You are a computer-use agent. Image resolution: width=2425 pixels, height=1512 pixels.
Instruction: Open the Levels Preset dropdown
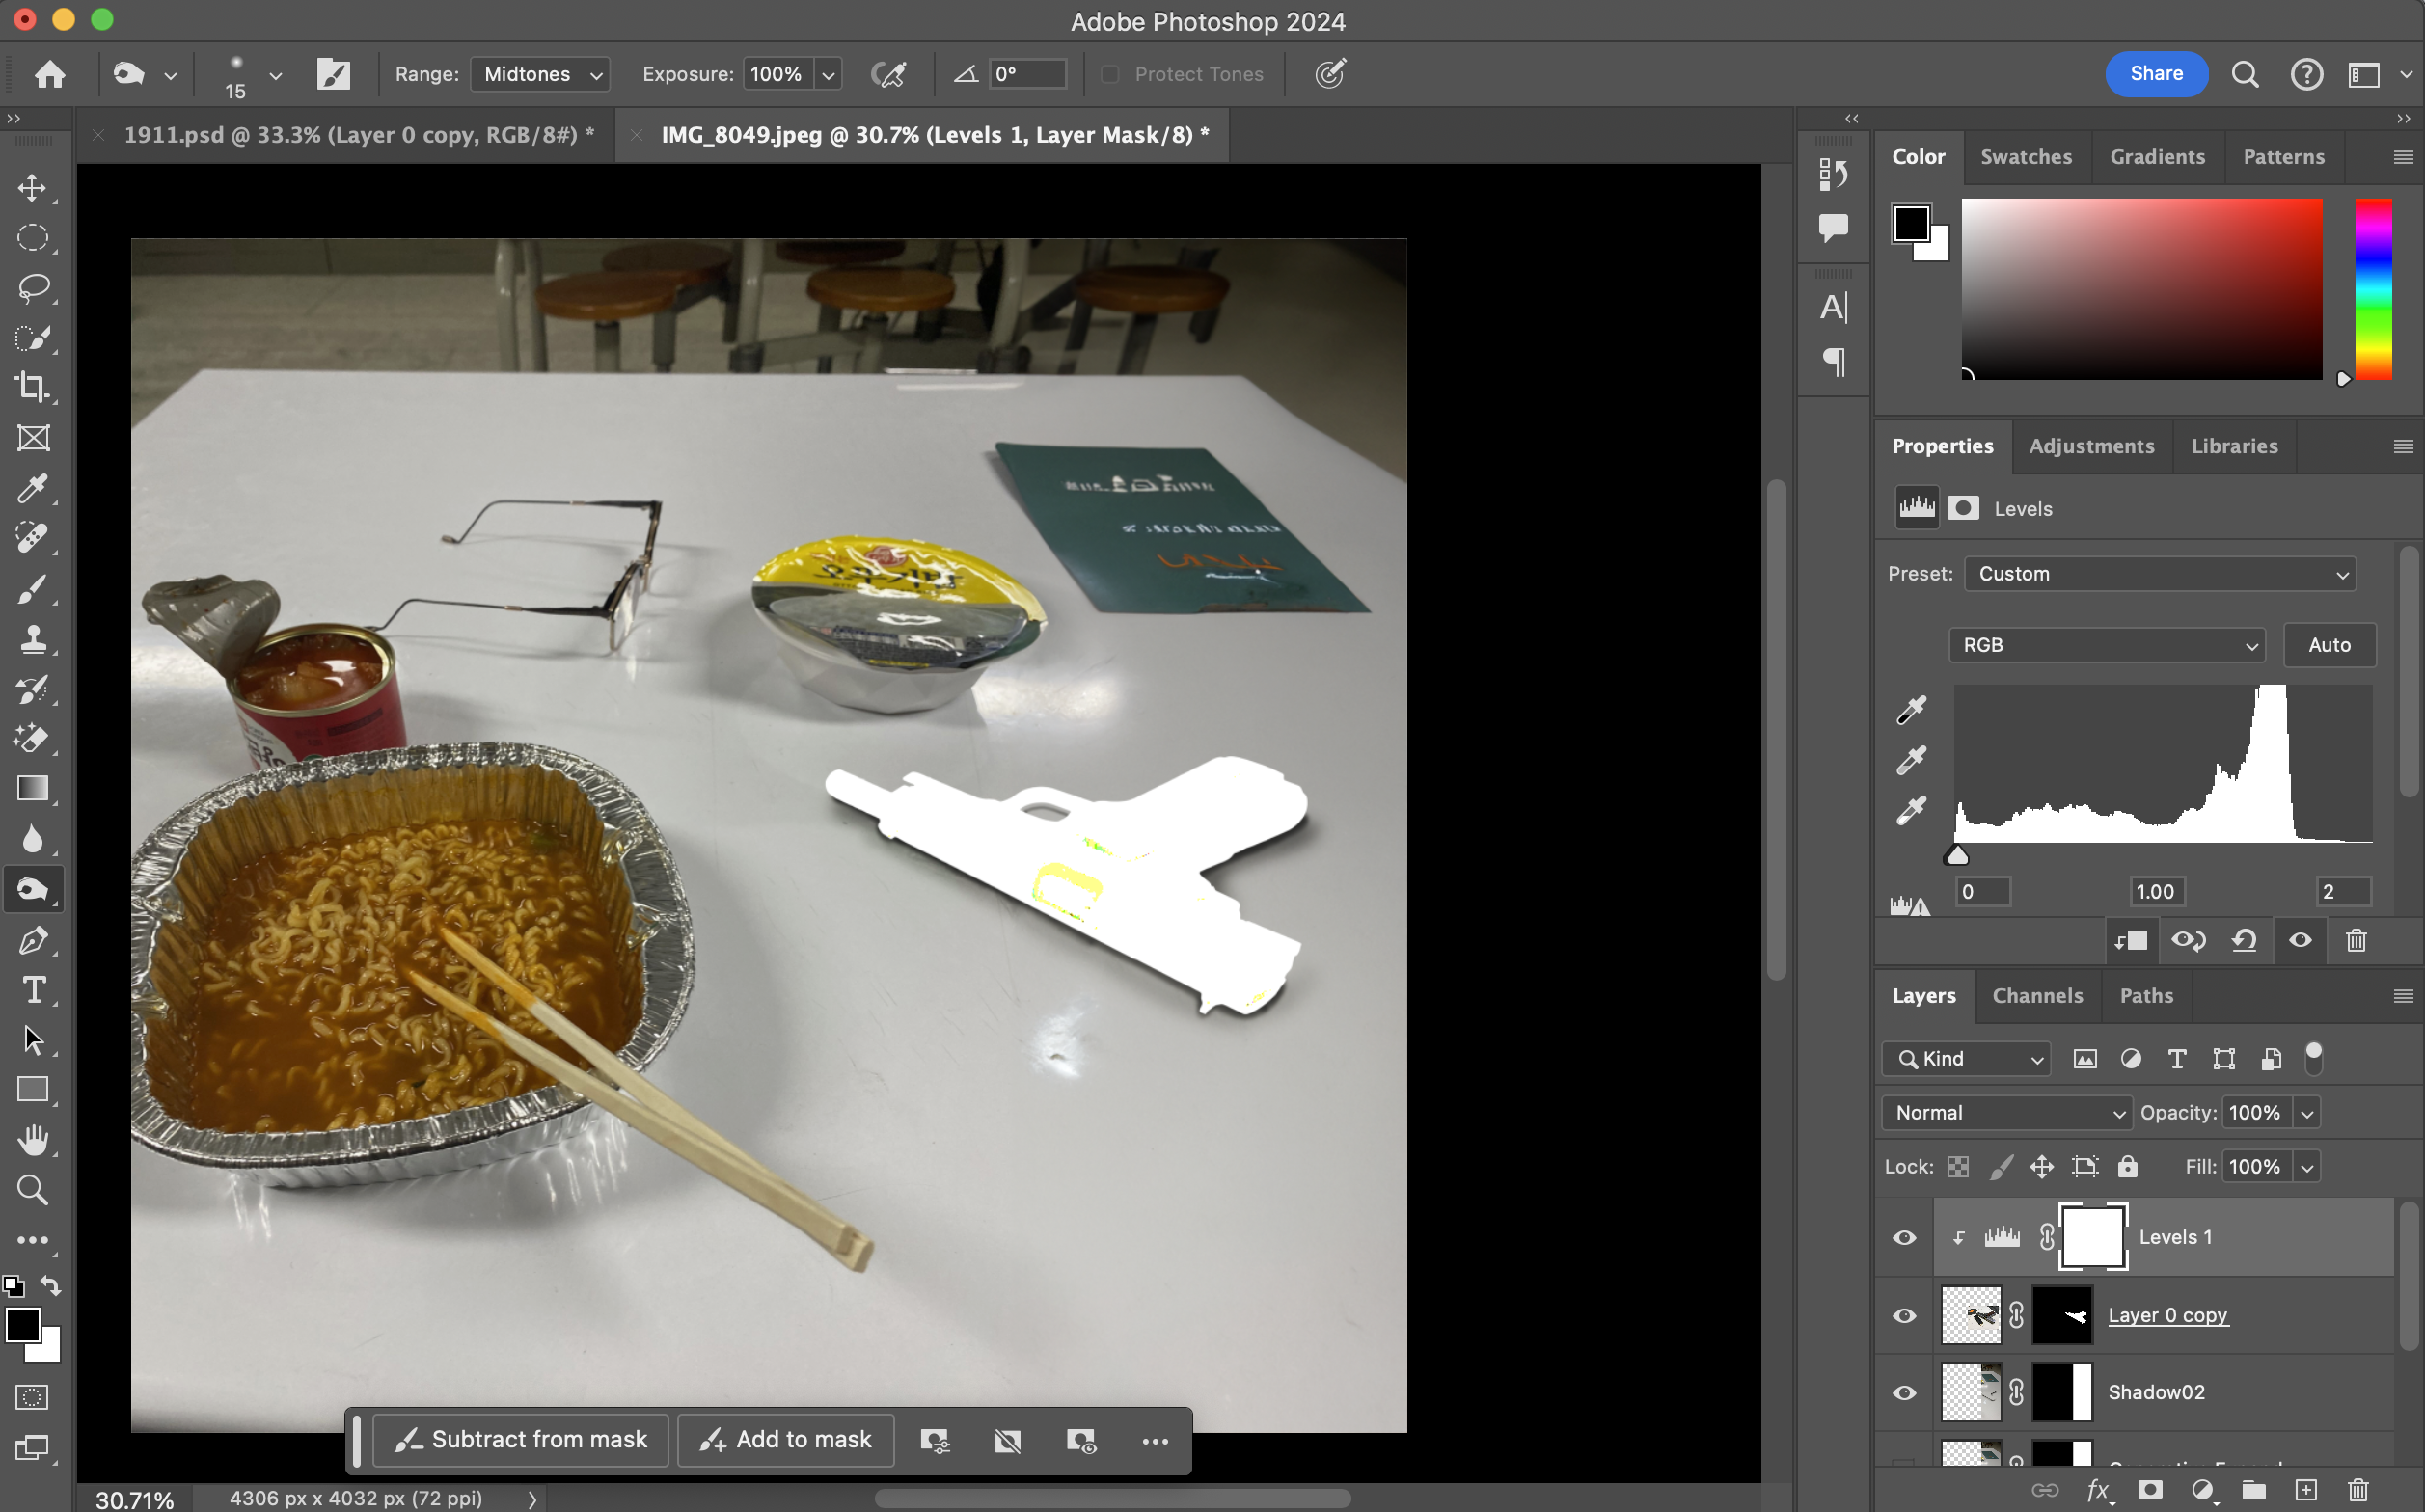click(x=2160, y=574)
